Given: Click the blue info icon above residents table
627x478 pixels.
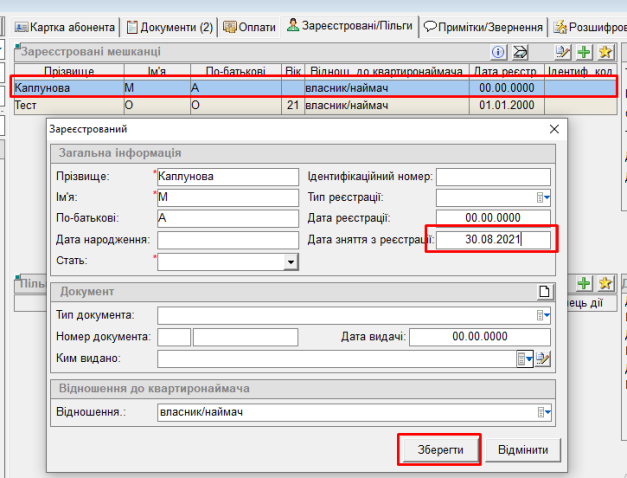Looking at the screenshot, I should click(x=498, y=51).
